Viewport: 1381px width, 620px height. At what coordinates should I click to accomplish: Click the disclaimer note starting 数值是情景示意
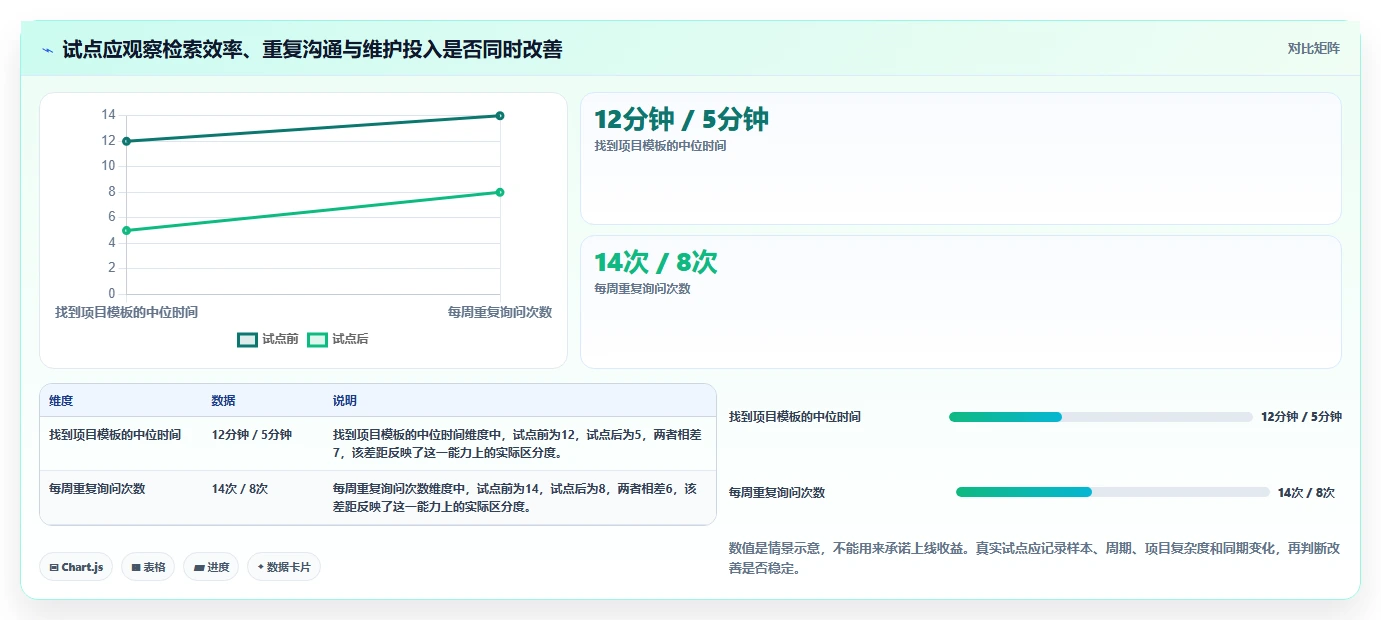[1035, 559]
